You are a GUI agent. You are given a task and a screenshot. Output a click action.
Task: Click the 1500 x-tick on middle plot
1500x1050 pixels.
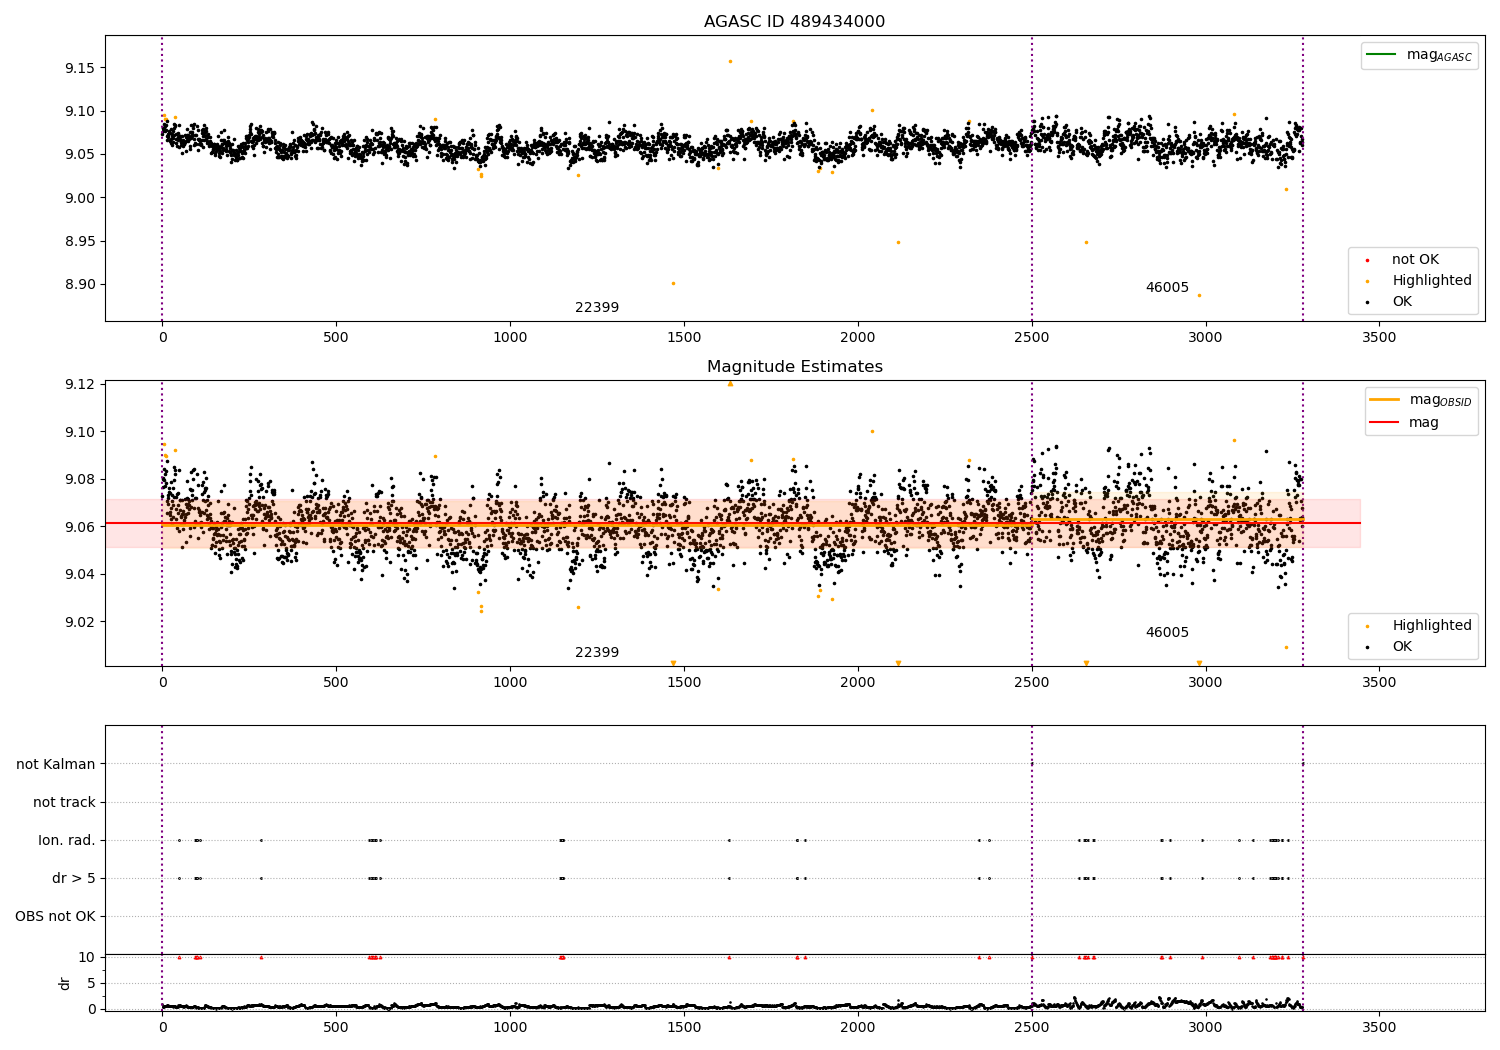click(x=684, y=683)
